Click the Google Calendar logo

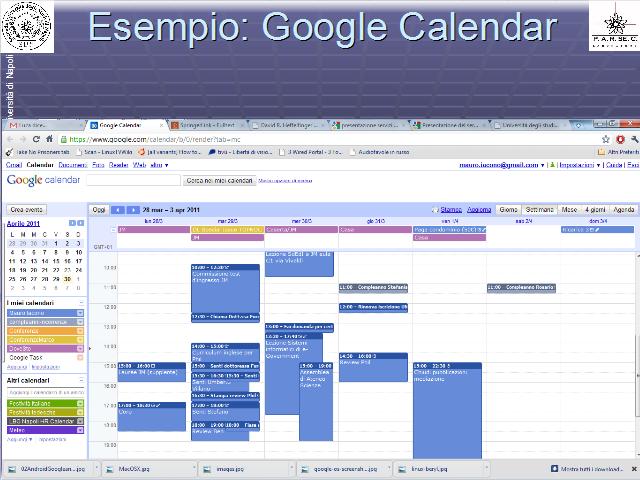(x=43, y=180)
